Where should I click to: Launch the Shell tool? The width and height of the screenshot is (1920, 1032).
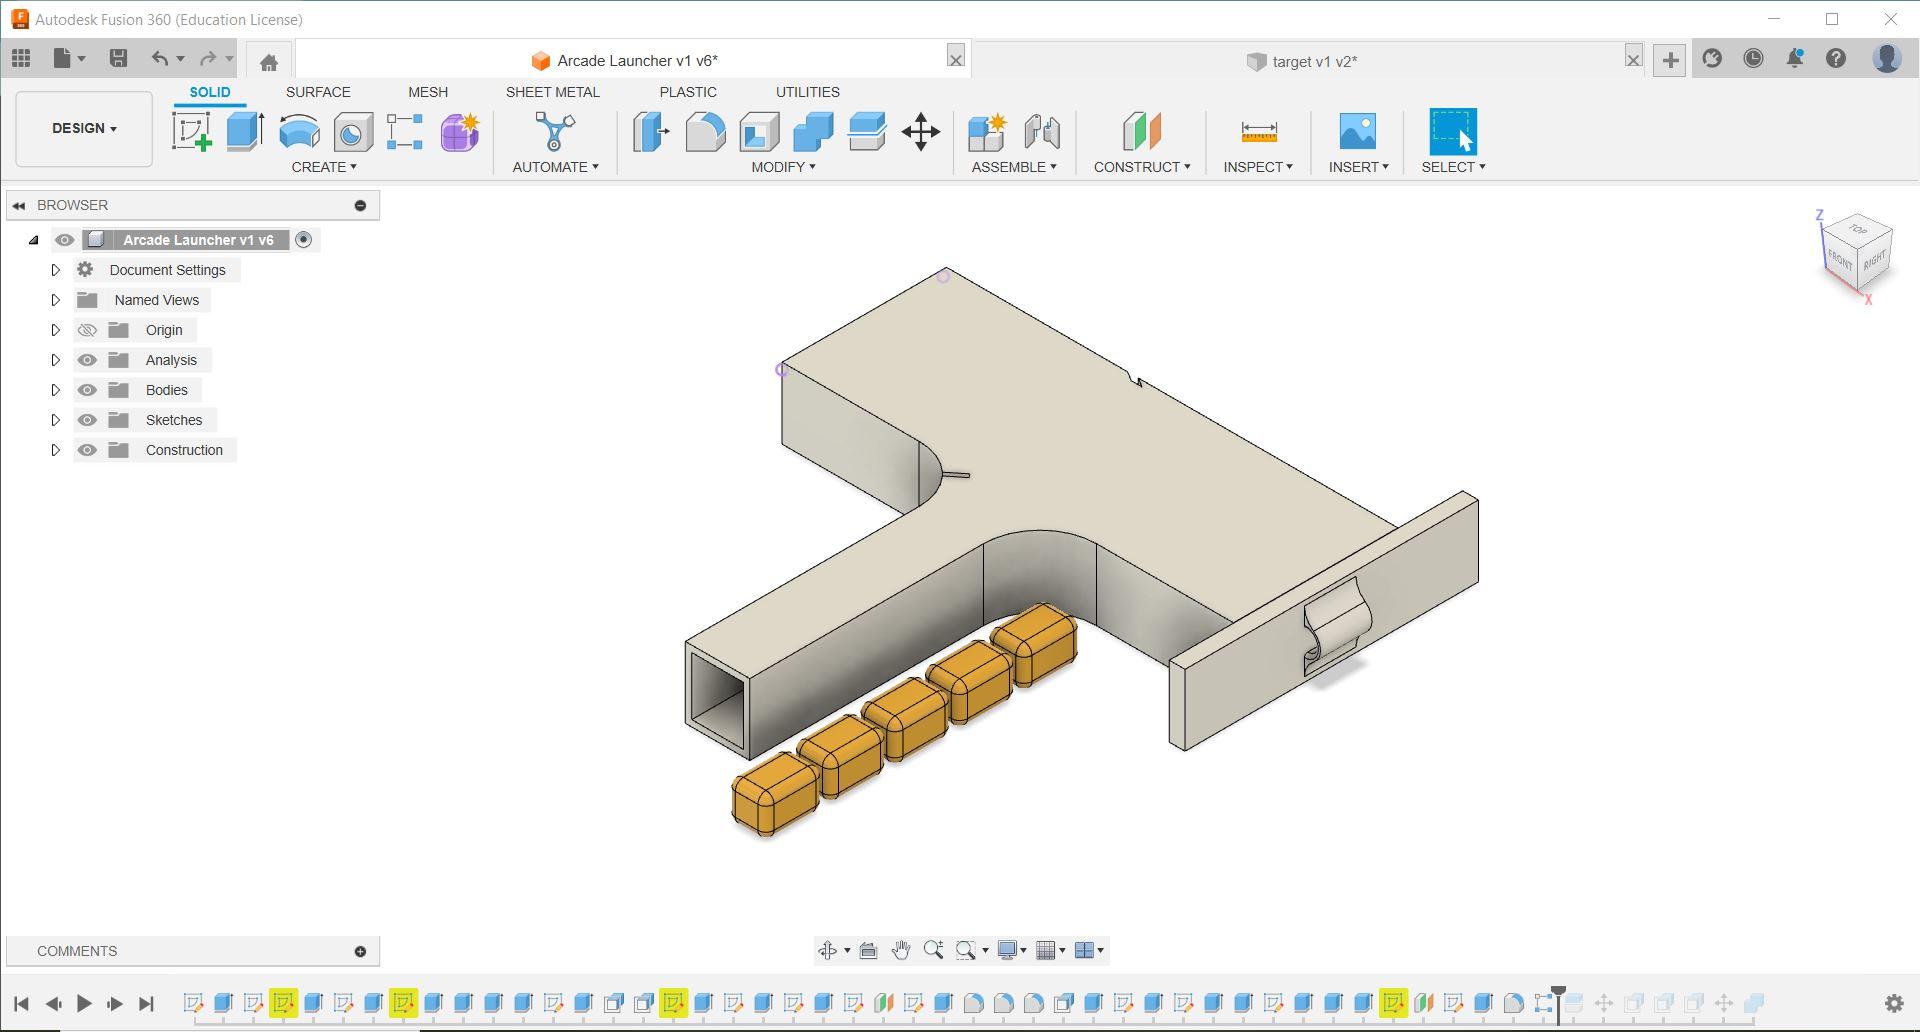coord(760,131)
